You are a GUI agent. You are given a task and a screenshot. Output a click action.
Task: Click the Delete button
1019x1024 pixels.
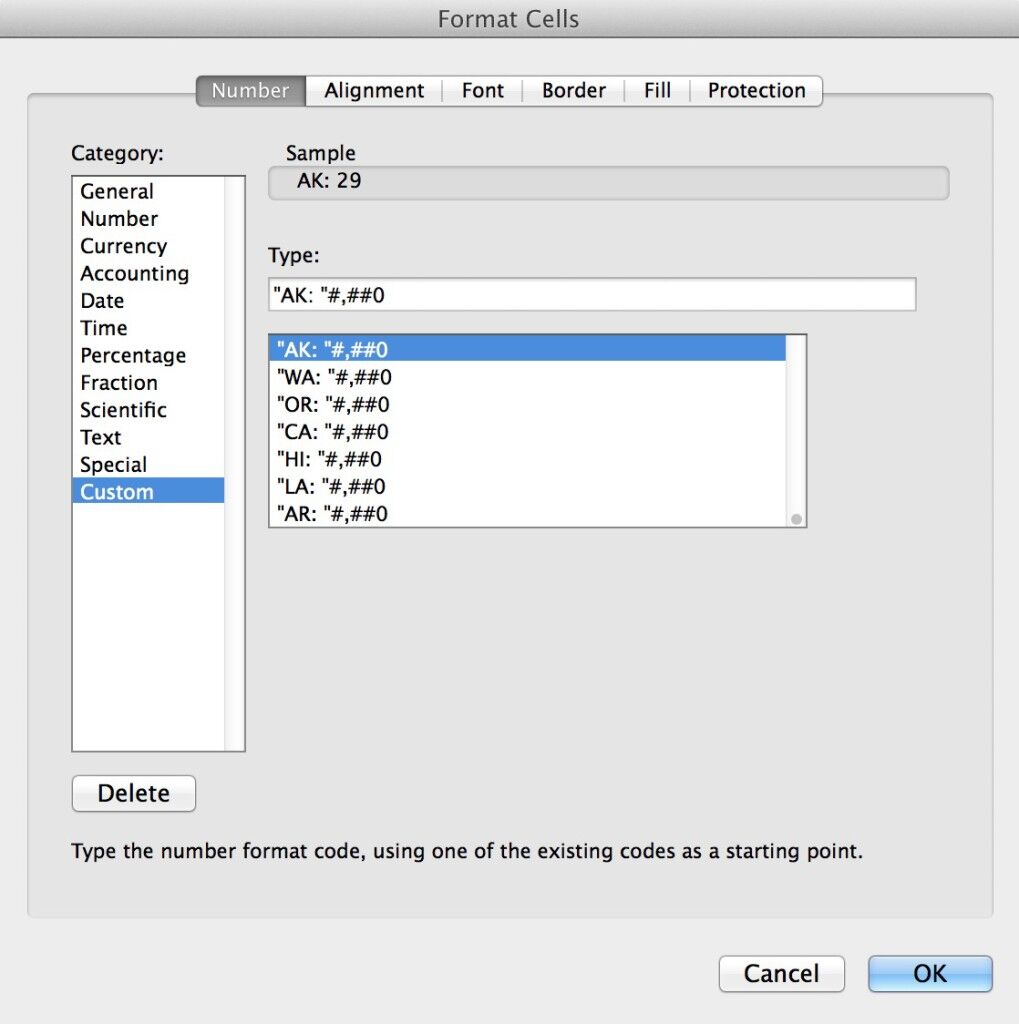tap(134, 793)
